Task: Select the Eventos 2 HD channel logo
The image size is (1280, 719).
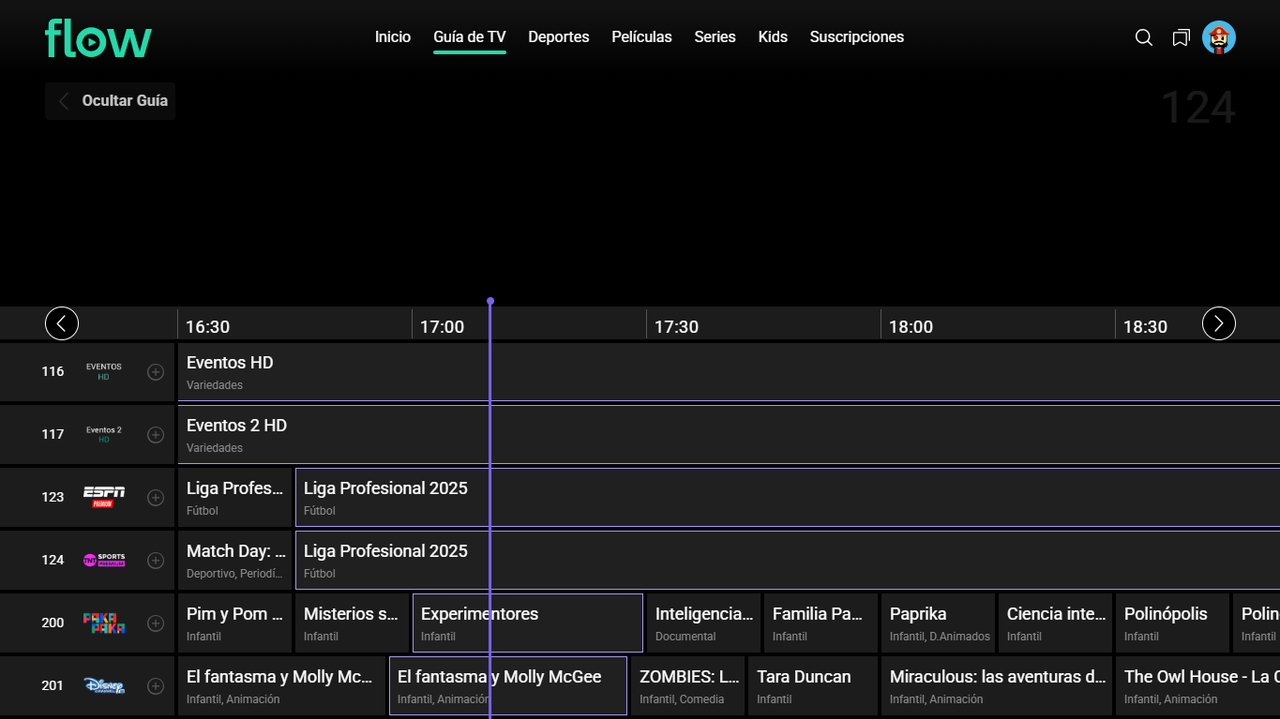Action: click(x=104, y=435)
